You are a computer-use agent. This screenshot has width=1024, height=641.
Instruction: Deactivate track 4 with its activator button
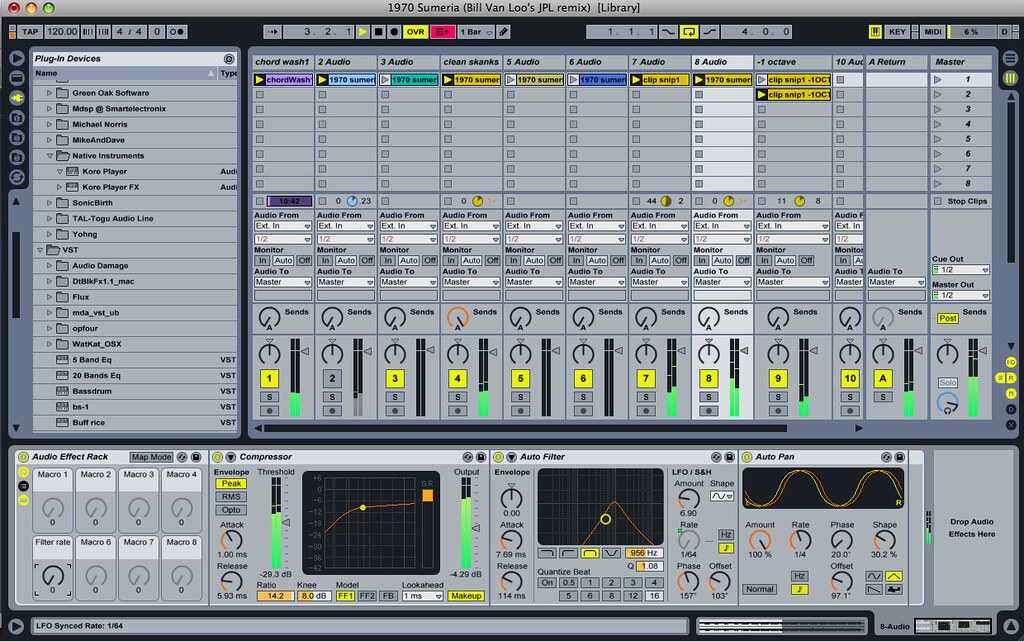457,378
